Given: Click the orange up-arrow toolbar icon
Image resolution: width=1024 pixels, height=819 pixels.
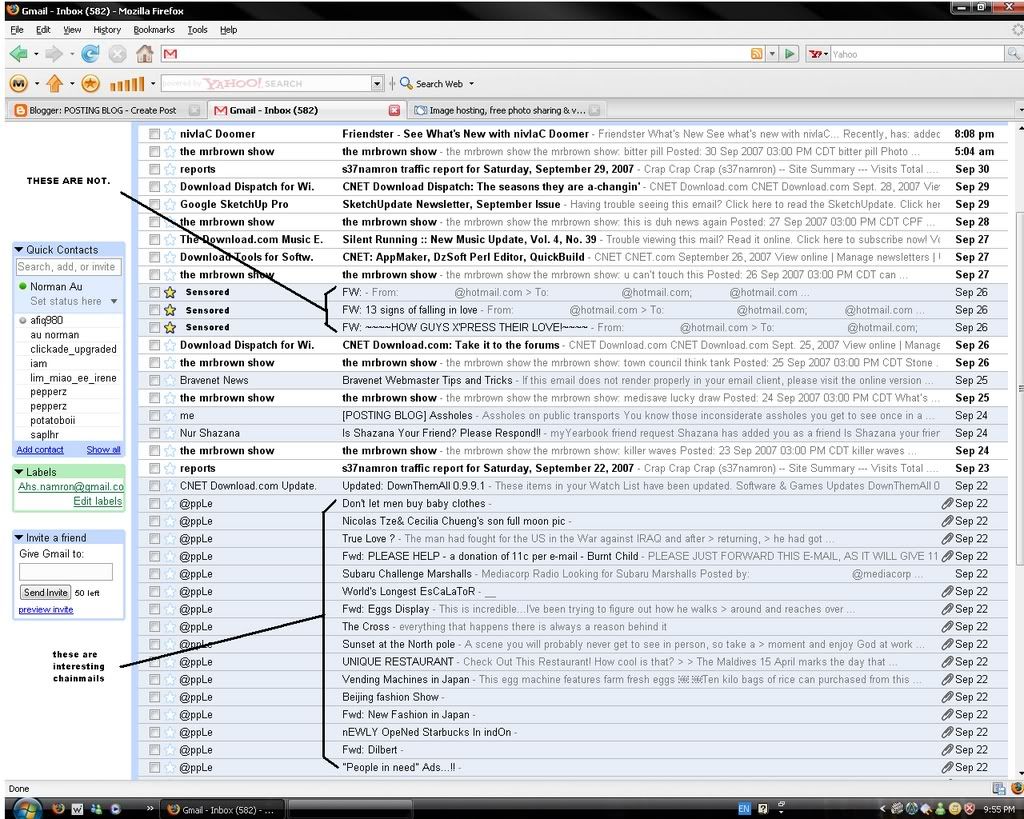Looking at the screenshot, I should (55, 84).
